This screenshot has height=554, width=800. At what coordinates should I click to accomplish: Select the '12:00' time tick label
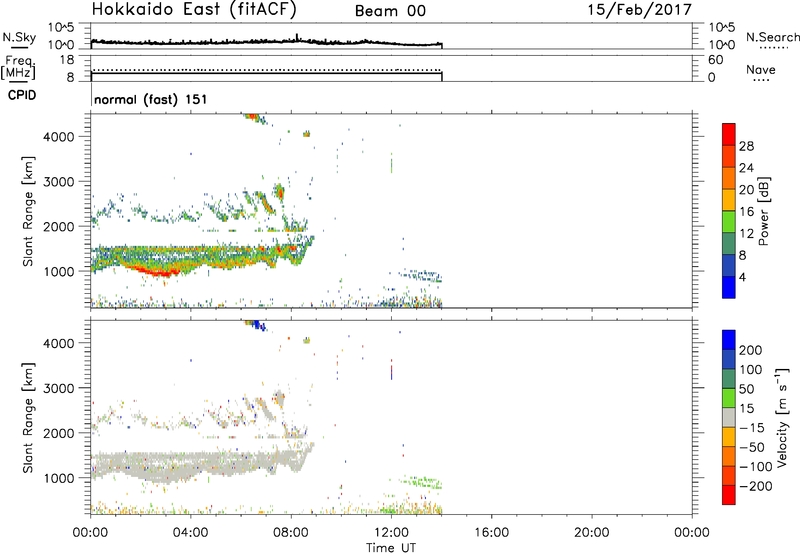tap(391, 533)
